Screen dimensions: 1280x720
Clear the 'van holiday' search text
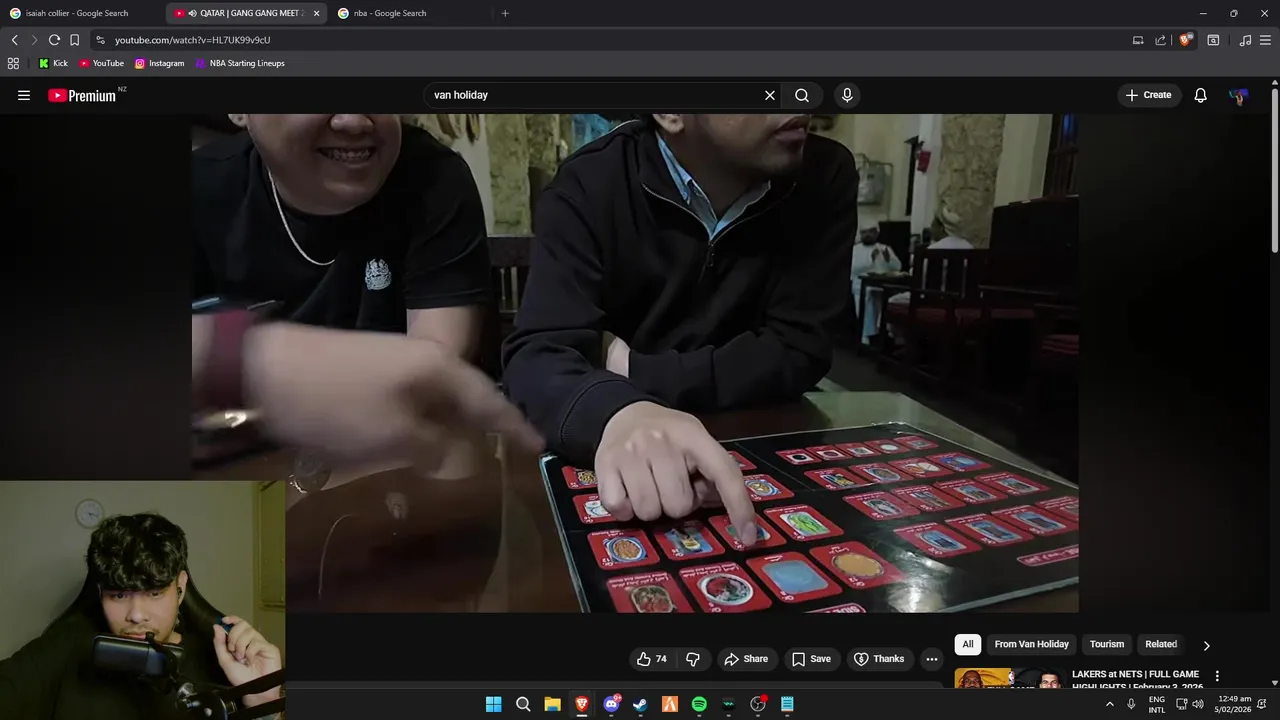tap(770, 95)
